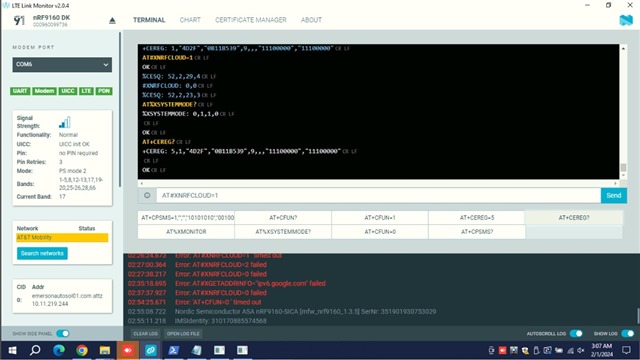The height and width of the screenshot is (360, 640).
Task: Click the Search networks button
Action: pyautogui.click(x=42, y=253)
